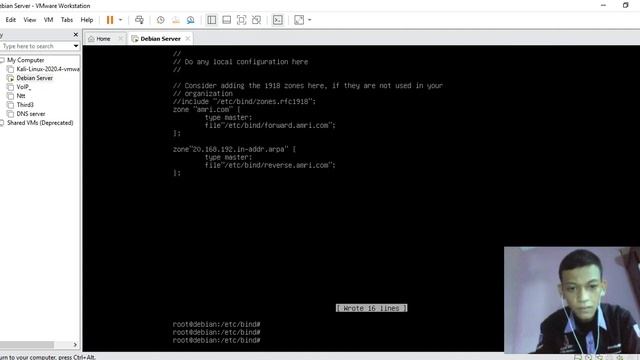Click the Suspend (pause) VM icon

[x=110, y=20]
